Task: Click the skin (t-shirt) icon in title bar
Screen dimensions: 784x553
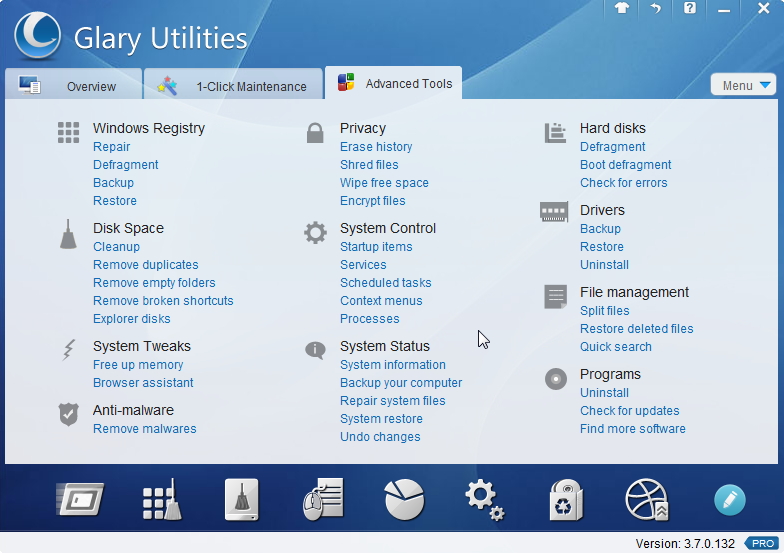Action: [x=622, y=8]
